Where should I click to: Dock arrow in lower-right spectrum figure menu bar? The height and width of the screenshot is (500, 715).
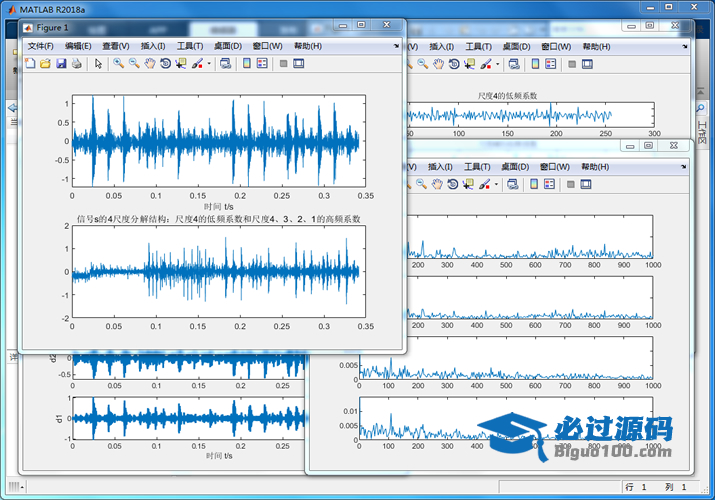tap(684, 167)
